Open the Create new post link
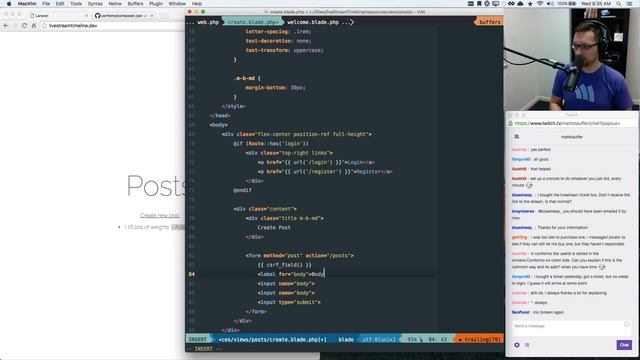640x360 pixels. (160, 215)
